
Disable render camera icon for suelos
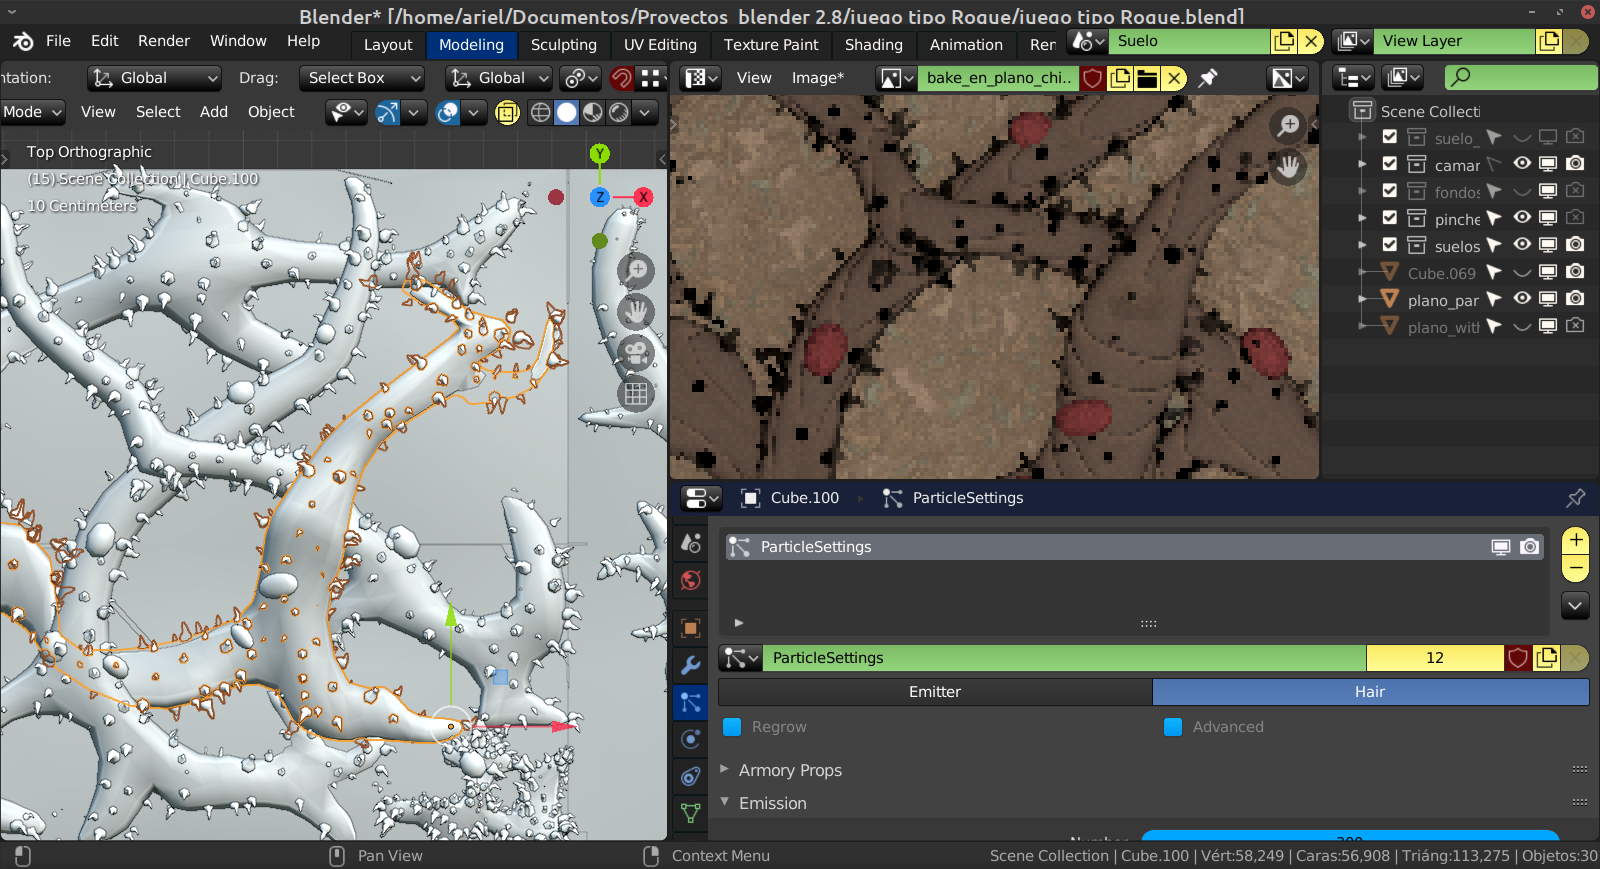coord(1575,245)
